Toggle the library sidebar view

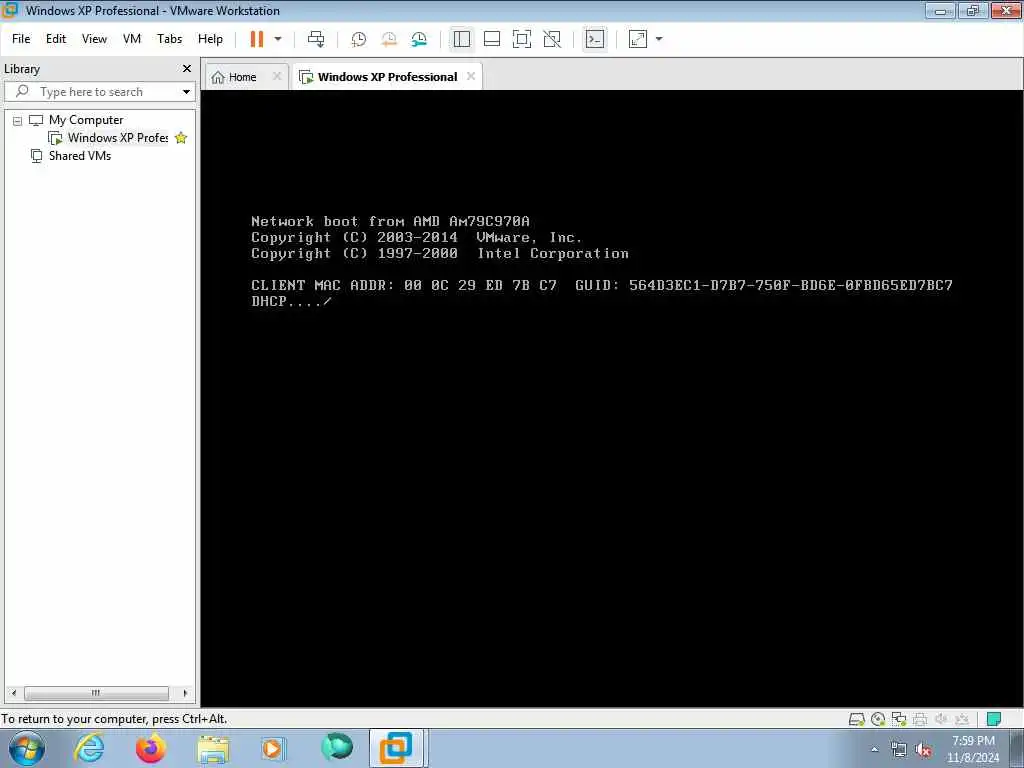462,39
